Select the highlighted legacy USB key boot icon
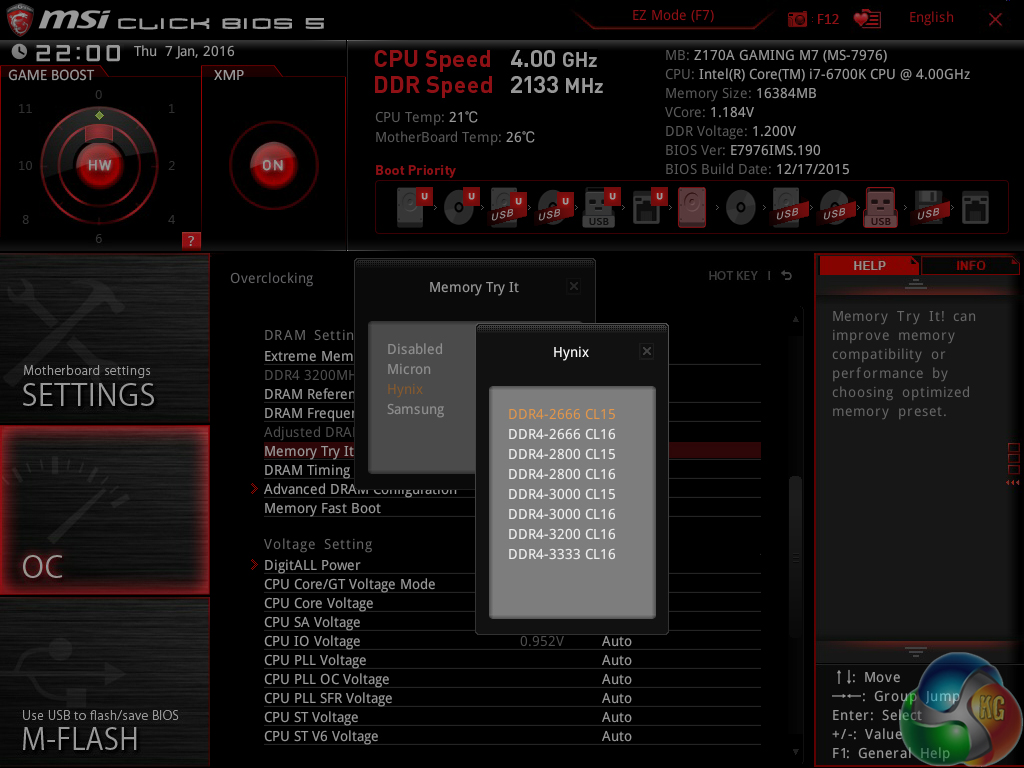The image size is (1024, 768). tap(880, 207)
